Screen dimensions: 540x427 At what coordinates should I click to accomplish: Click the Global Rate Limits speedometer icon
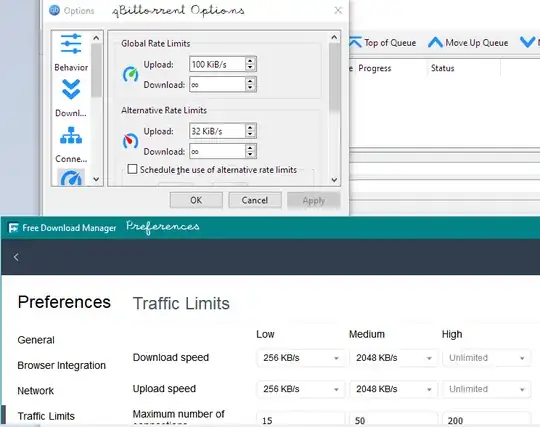pyautogui.click(x=131, y=74)
